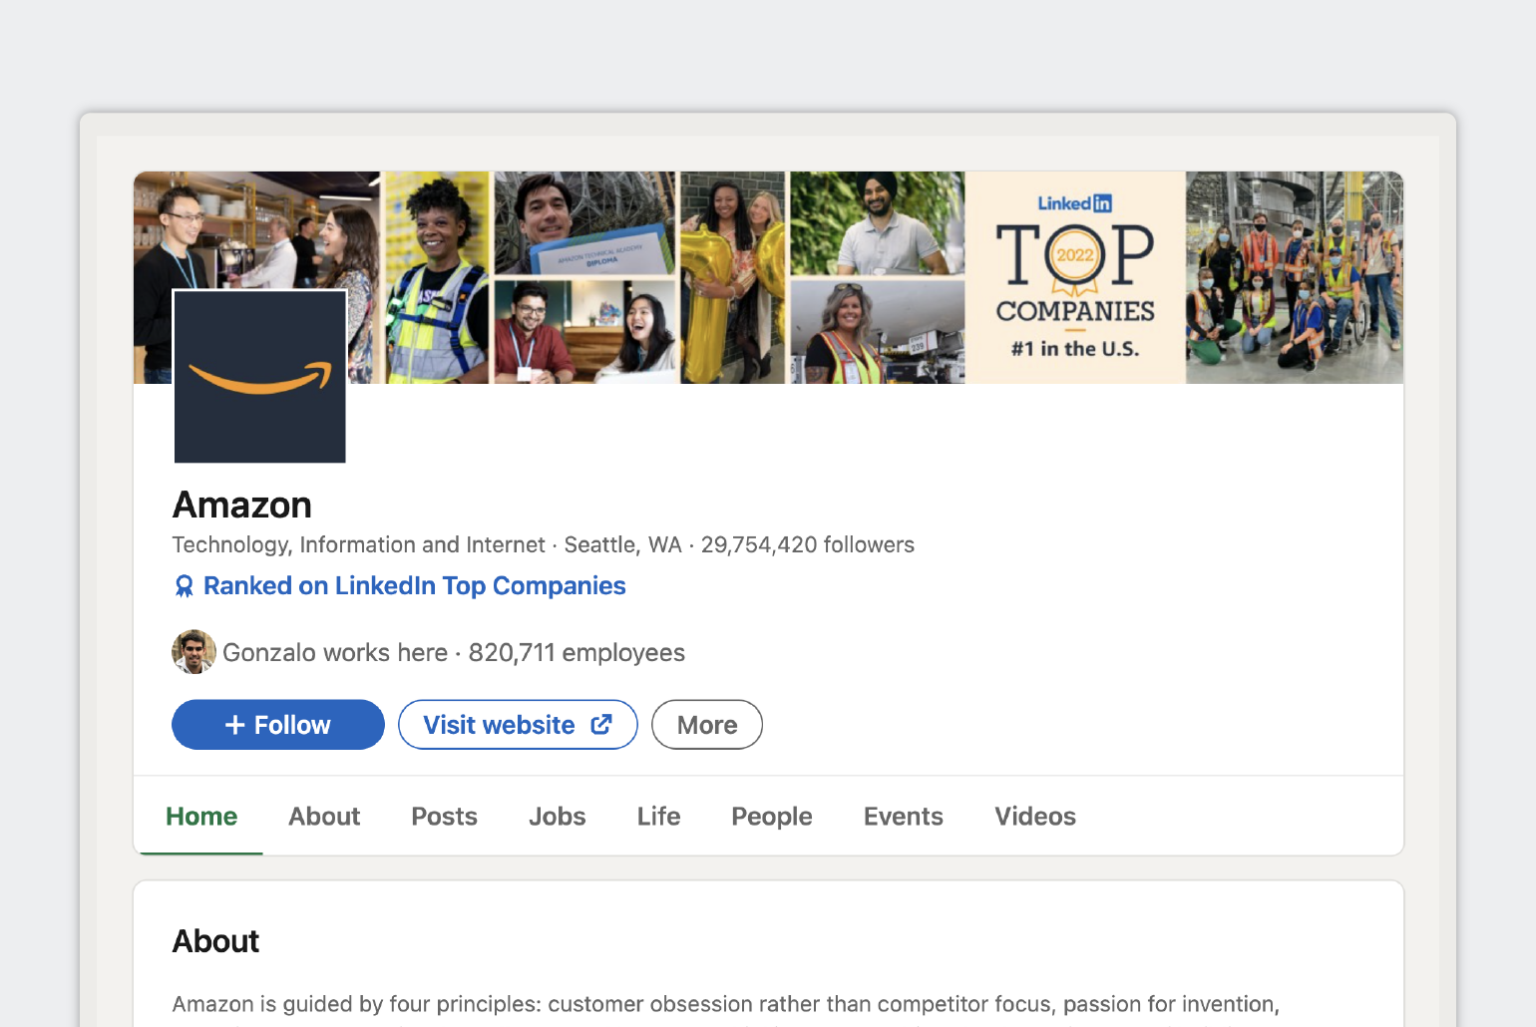The width and height of the screenshot is (1536, 1027).
Task: Click the Amazon smile logo image
Action: pos(260,377)
